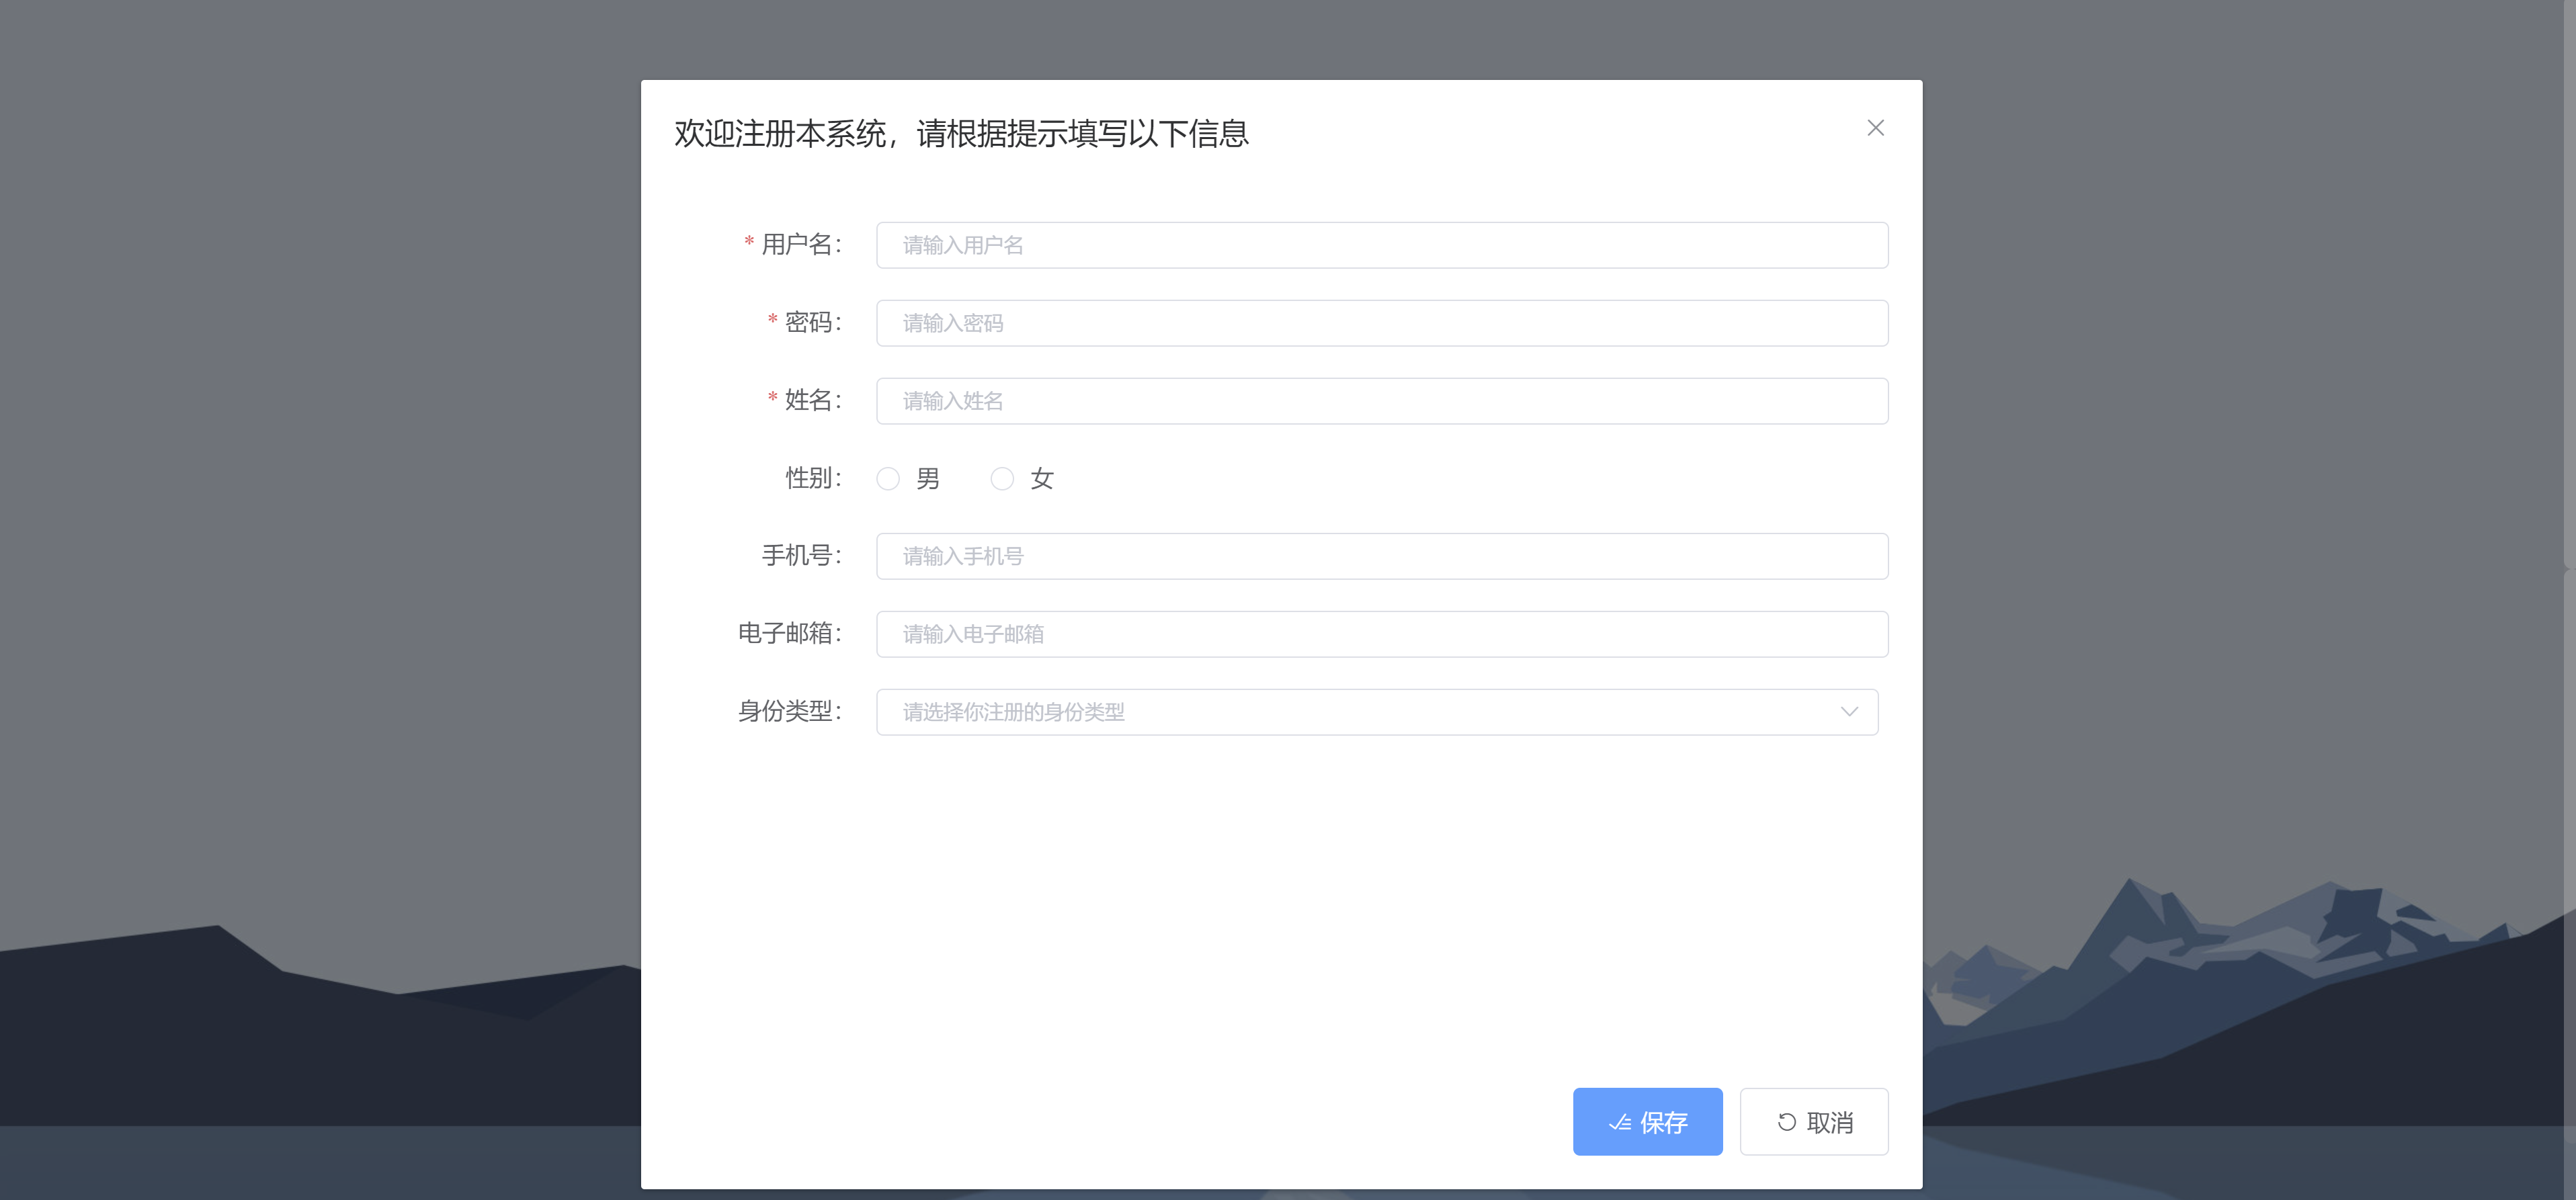Viewport: 2576px width, 1200px height.
Task: Click the 保存 save button
Action: pyautogui.click(x=1647, y=1122)
